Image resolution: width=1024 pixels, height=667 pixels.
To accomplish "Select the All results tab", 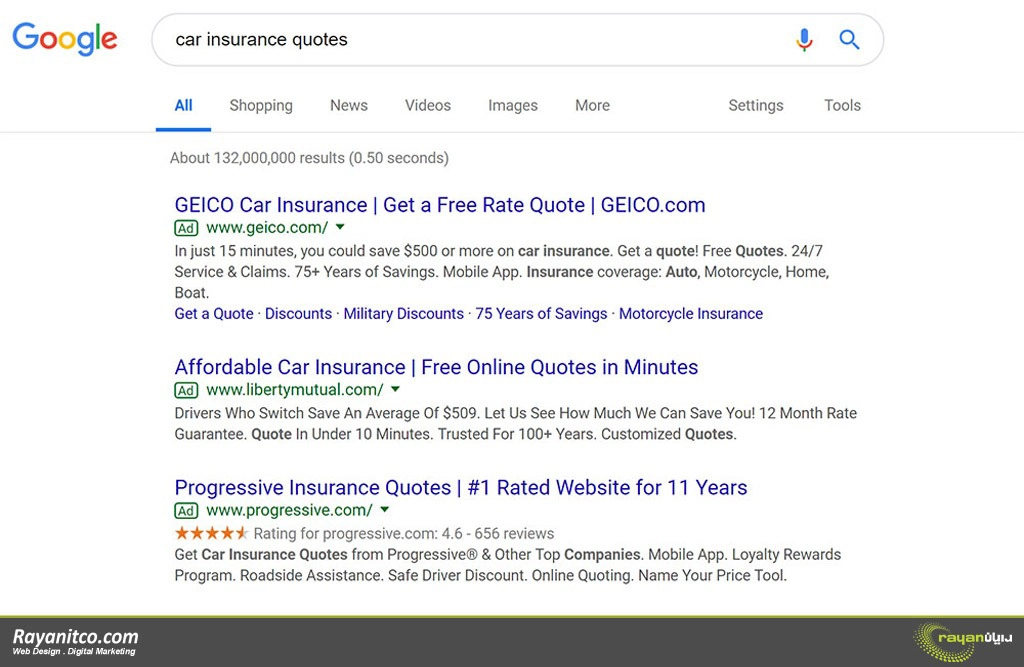I will (x=184, y=105).
